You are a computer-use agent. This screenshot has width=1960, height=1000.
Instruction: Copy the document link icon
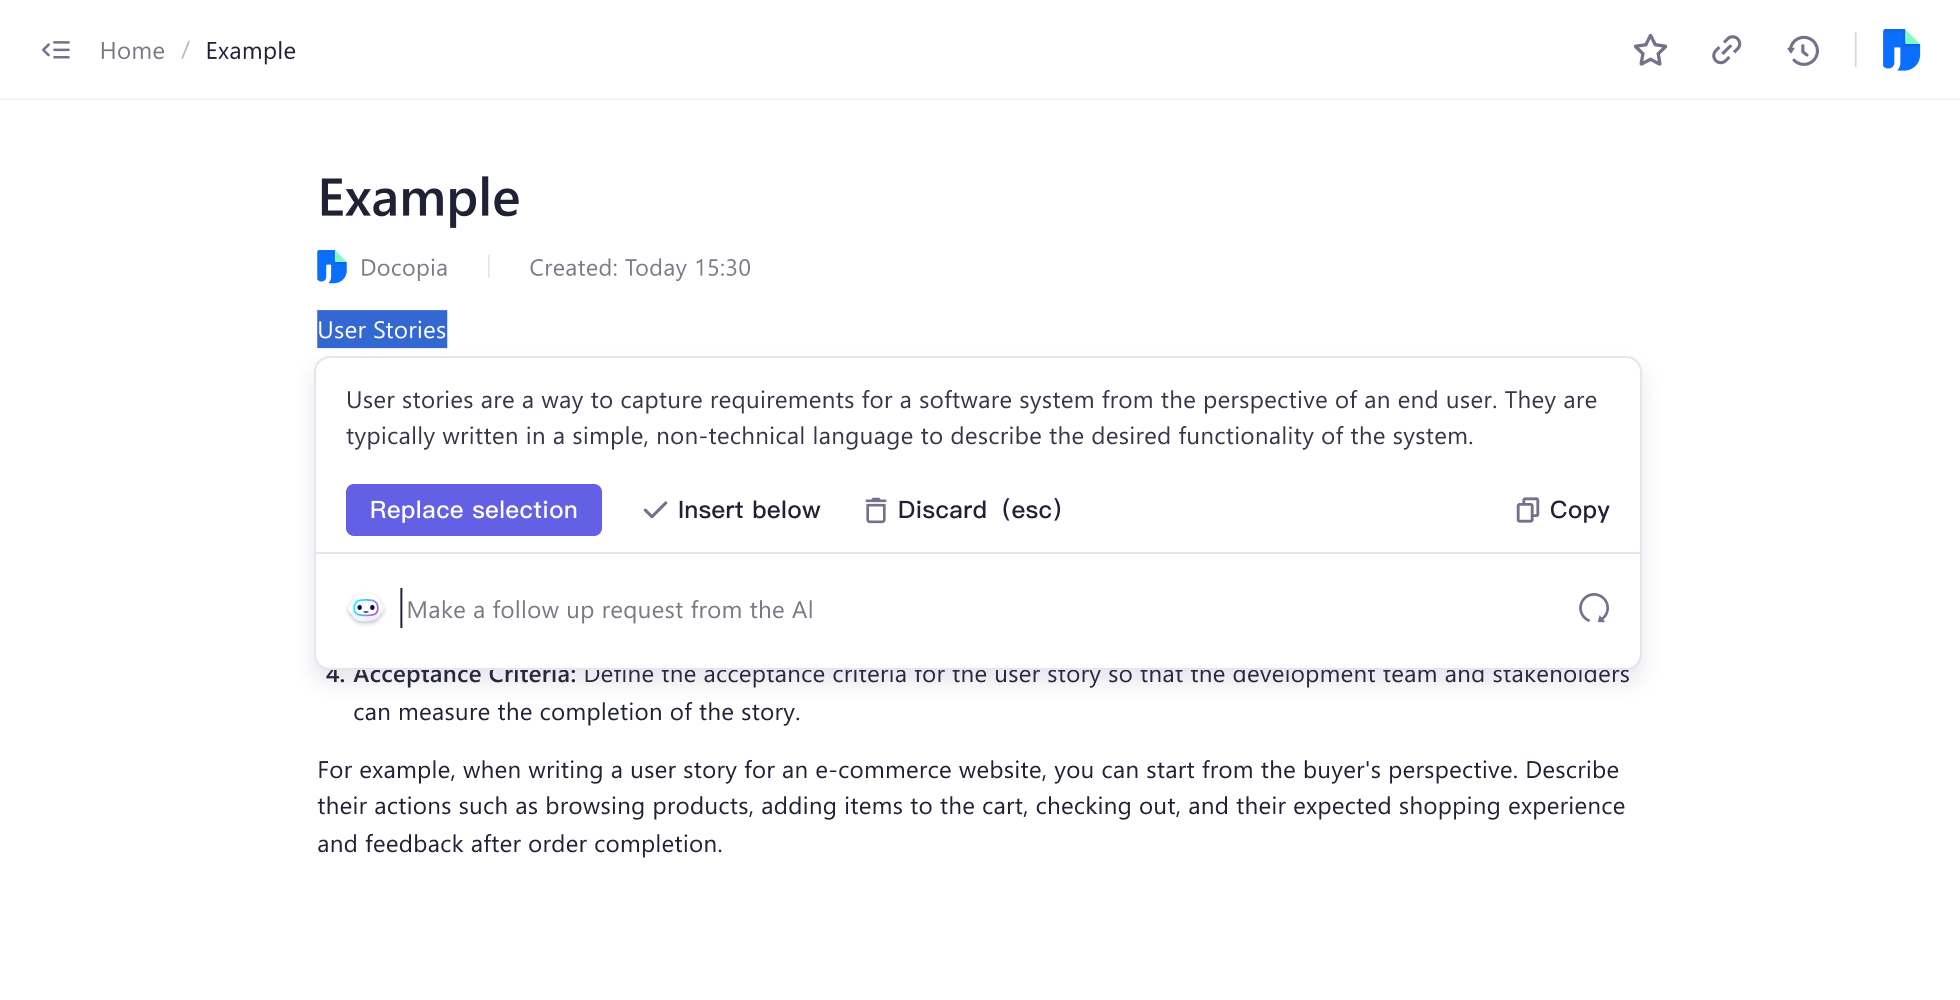pyautogui.click(x=1727, y=50)
